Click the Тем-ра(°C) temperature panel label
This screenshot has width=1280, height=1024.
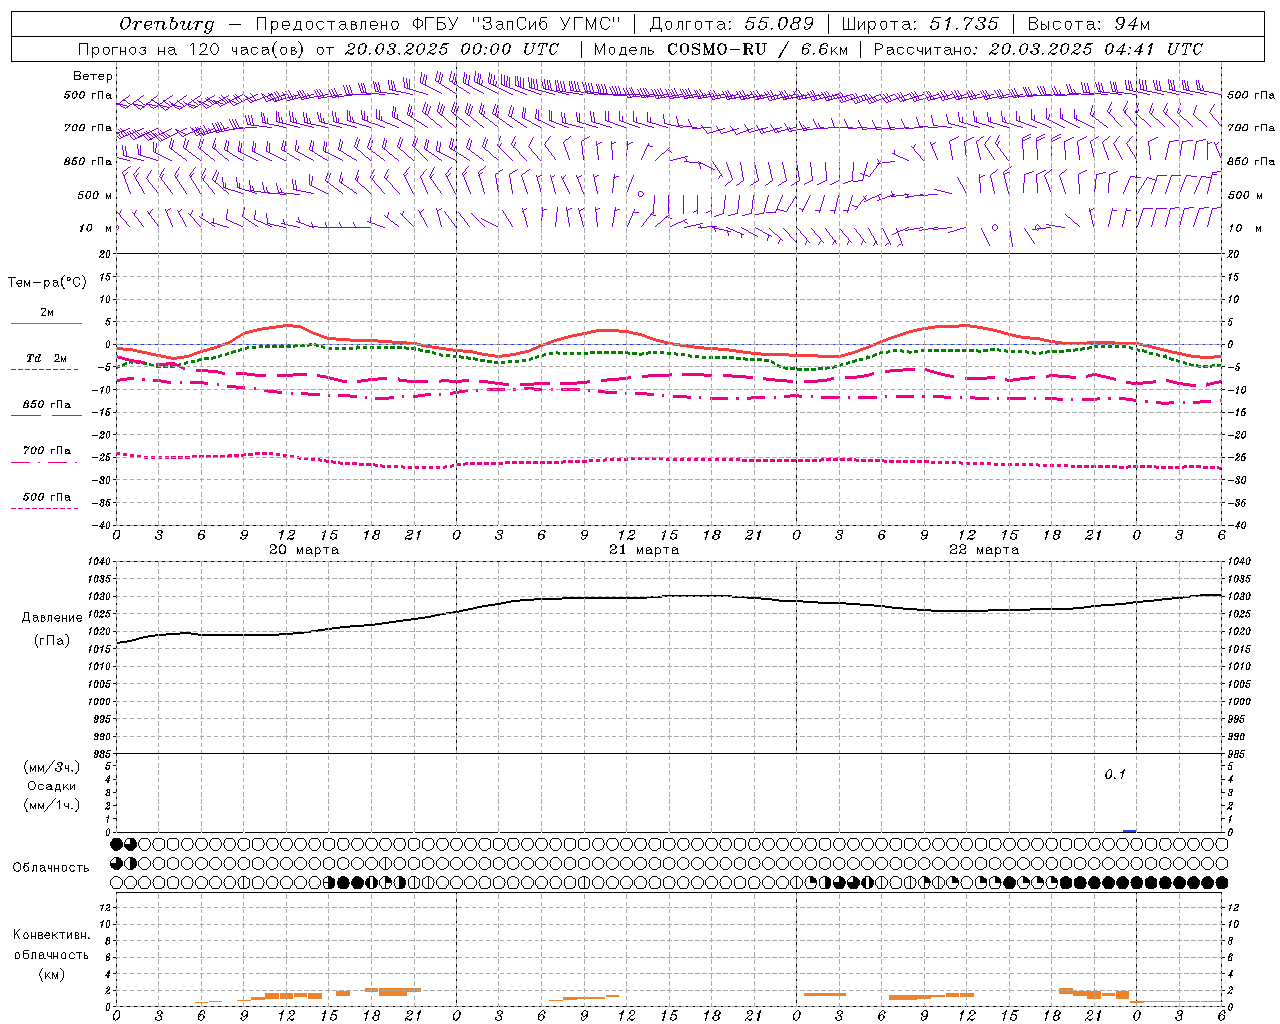[47, 282]
